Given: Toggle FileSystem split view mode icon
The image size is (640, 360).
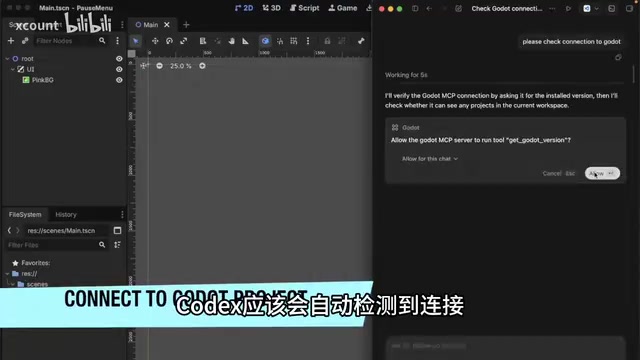Looking at the screenshot, I should pos(118,231).
